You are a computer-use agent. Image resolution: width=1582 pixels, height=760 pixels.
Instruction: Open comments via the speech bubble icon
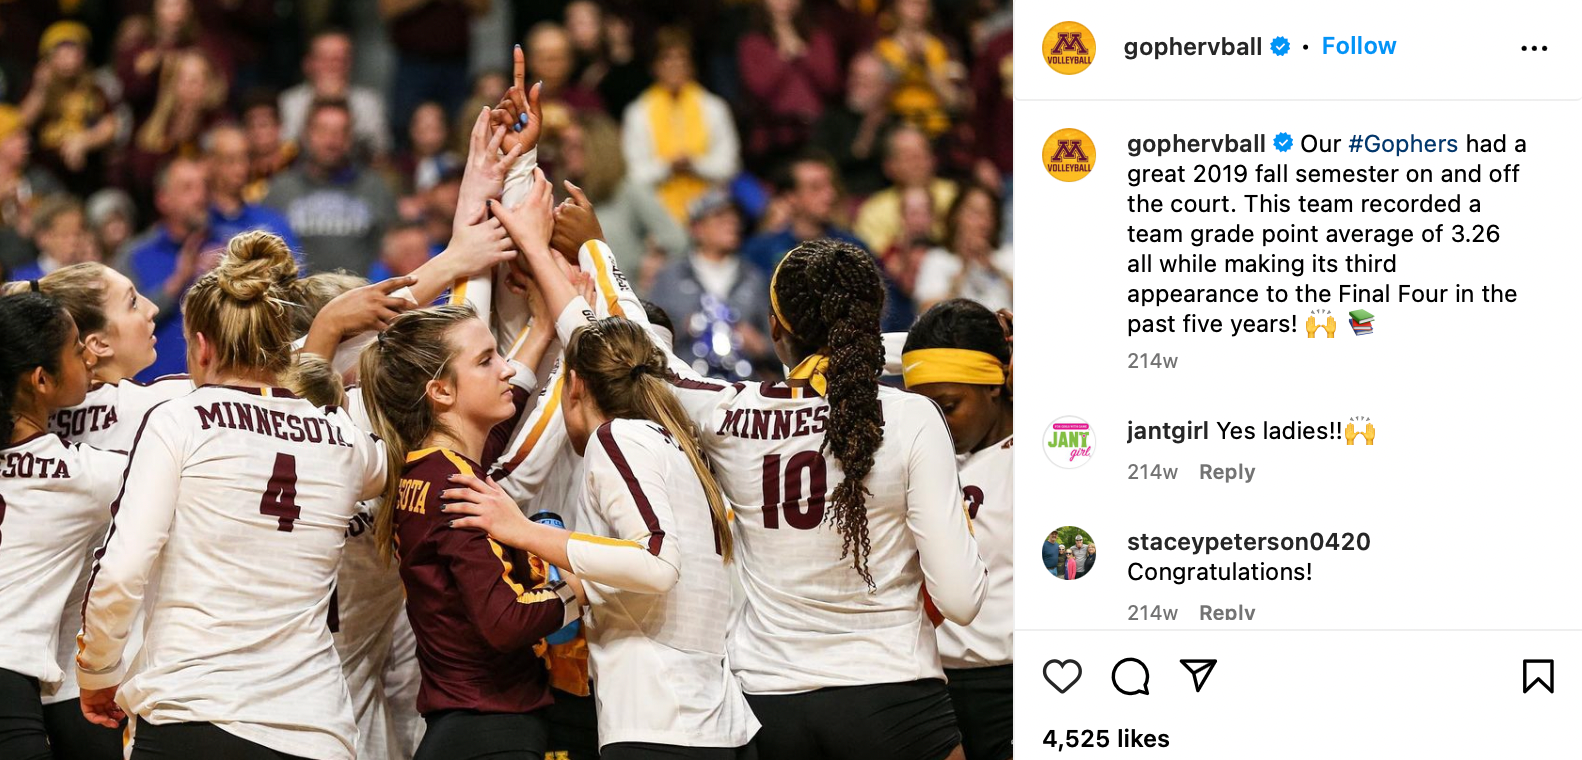pyautogui.click(x=1130, y=677)
